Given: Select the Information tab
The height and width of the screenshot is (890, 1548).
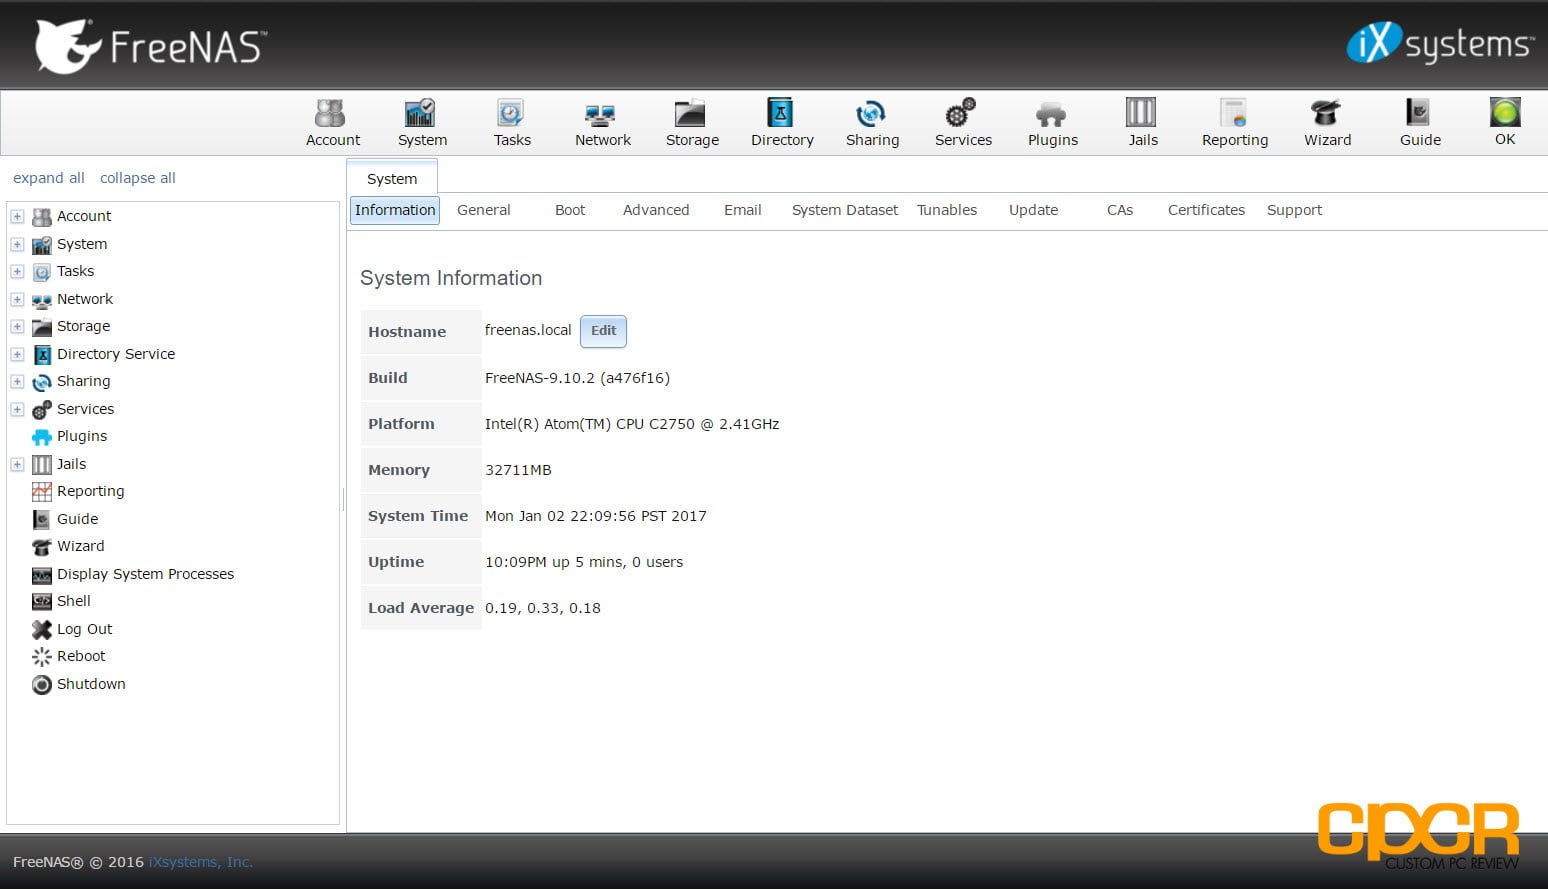Looking at the screenshot, I should (395, 210).
